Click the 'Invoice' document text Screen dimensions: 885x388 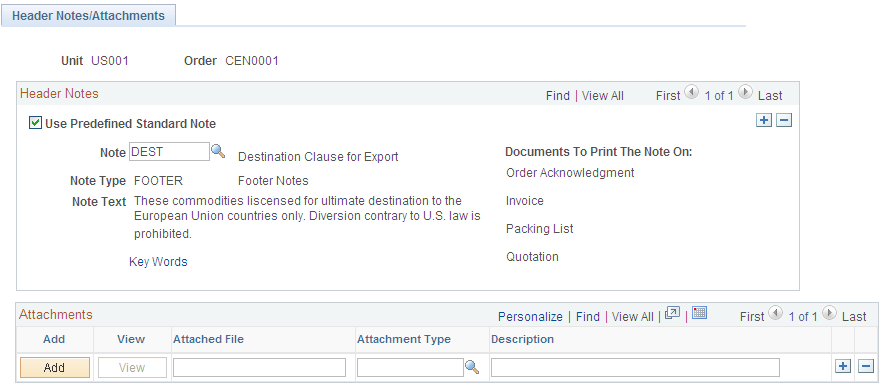coord(525,200)
